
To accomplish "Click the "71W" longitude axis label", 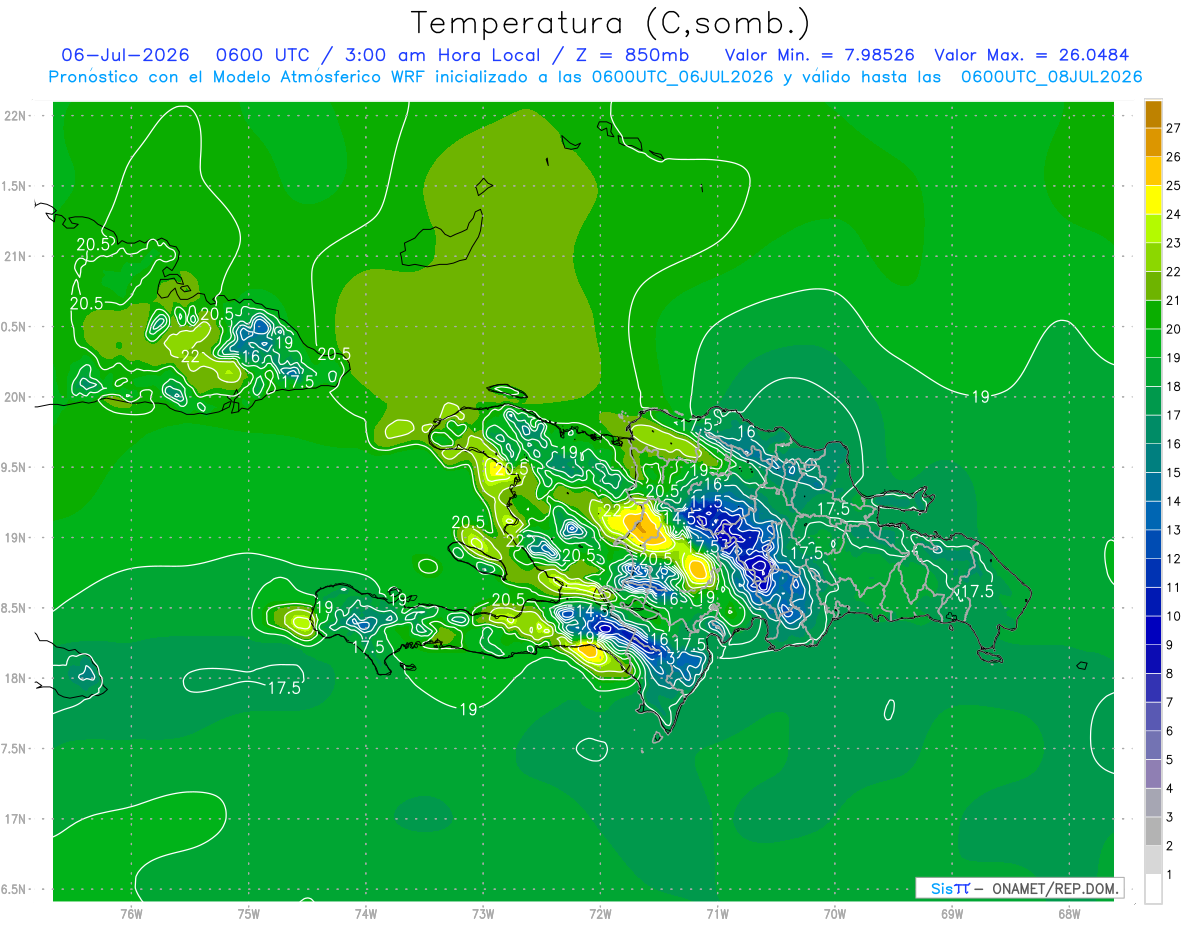I will (x=717, y=913).
